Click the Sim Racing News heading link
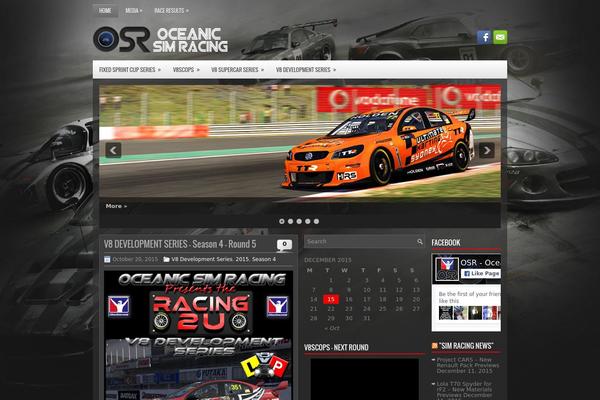Screen dimensions: 600x400 point(466,346)
